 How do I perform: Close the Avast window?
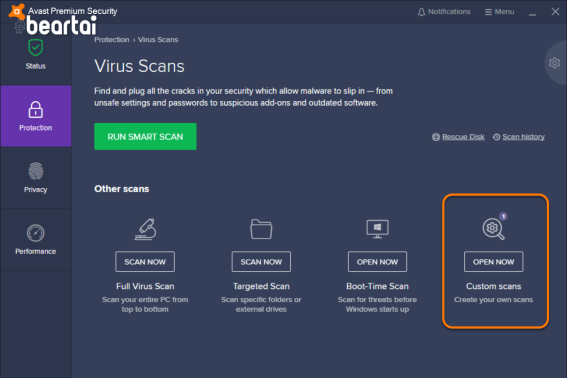tap(555, 12)
